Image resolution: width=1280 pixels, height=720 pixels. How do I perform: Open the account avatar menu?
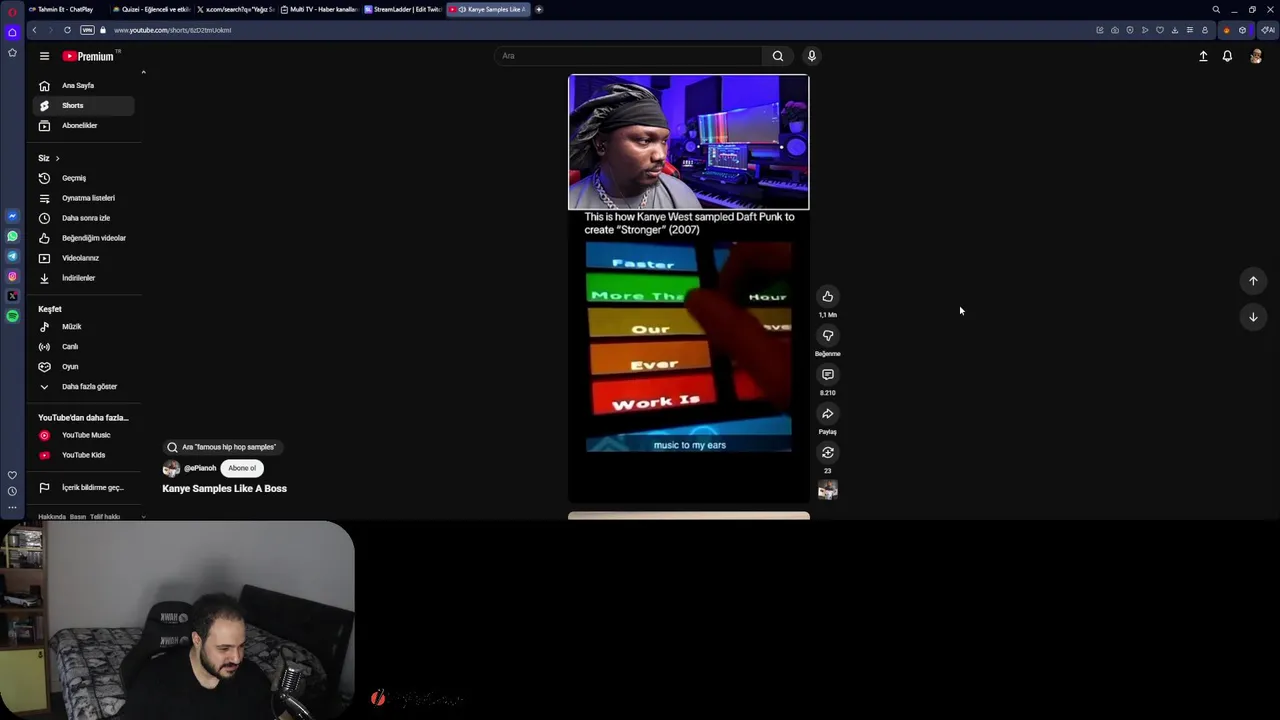click(1256, 56)
